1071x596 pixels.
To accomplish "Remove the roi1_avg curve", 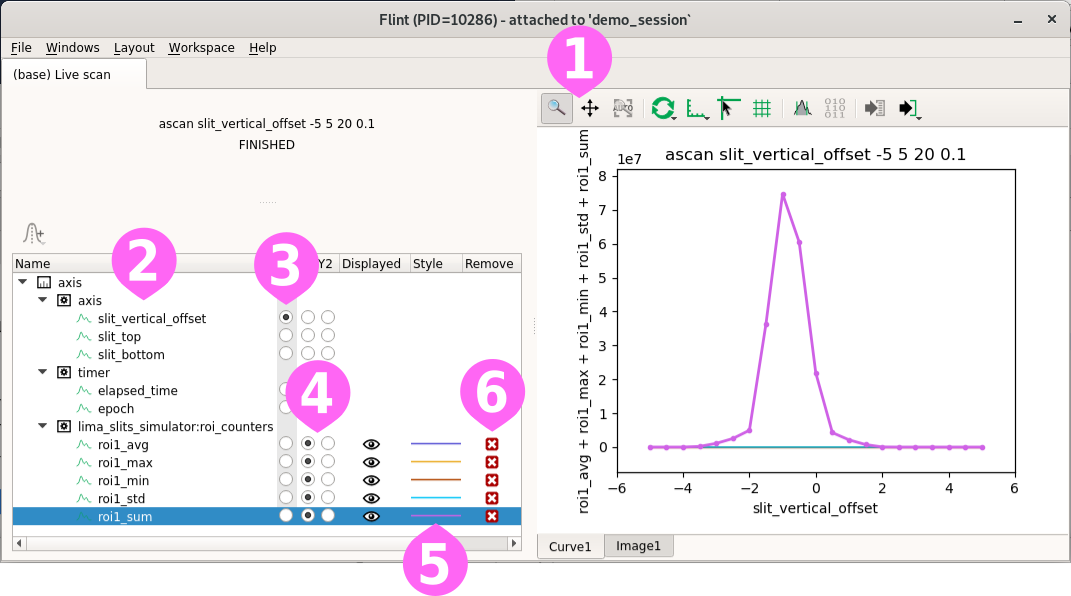I will (x=492, y=444).
